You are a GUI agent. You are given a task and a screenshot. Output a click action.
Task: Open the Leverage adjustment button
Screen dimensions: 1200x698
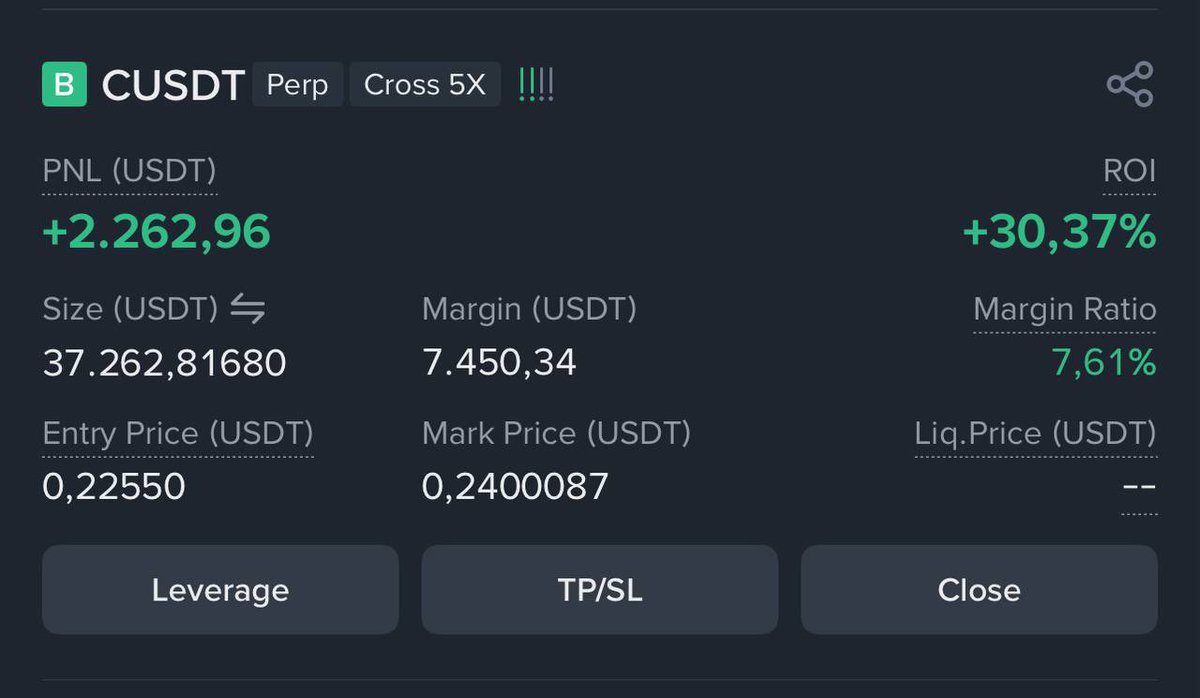pos(220,590)
